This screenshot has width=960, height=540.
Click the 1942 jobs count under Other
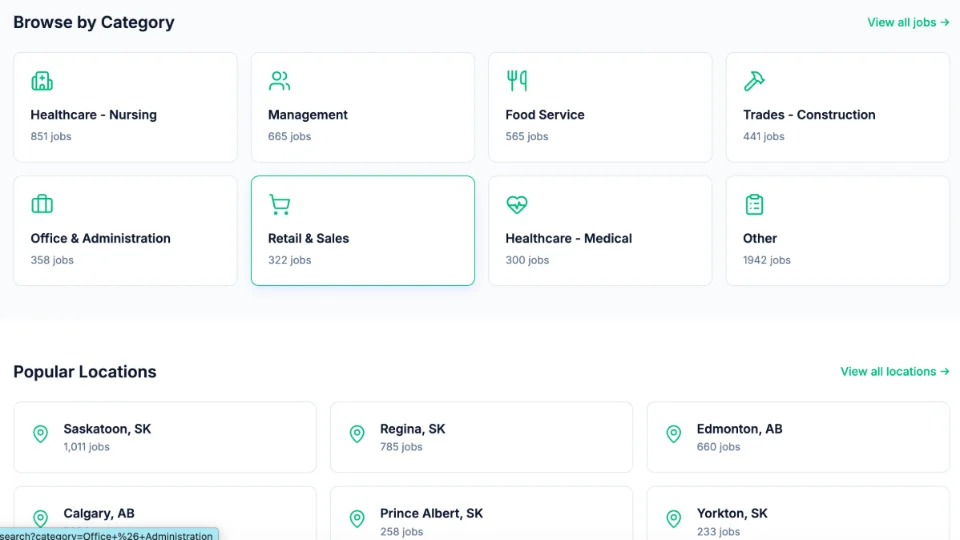coord(767,260)
